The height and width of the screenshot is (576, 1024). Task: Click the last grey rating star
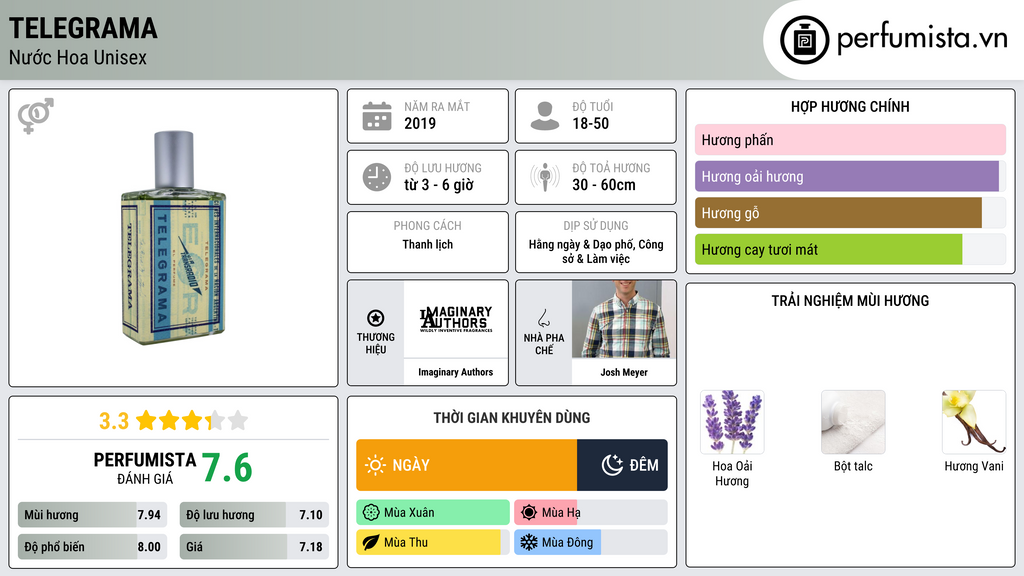click(x=238, y=420)
